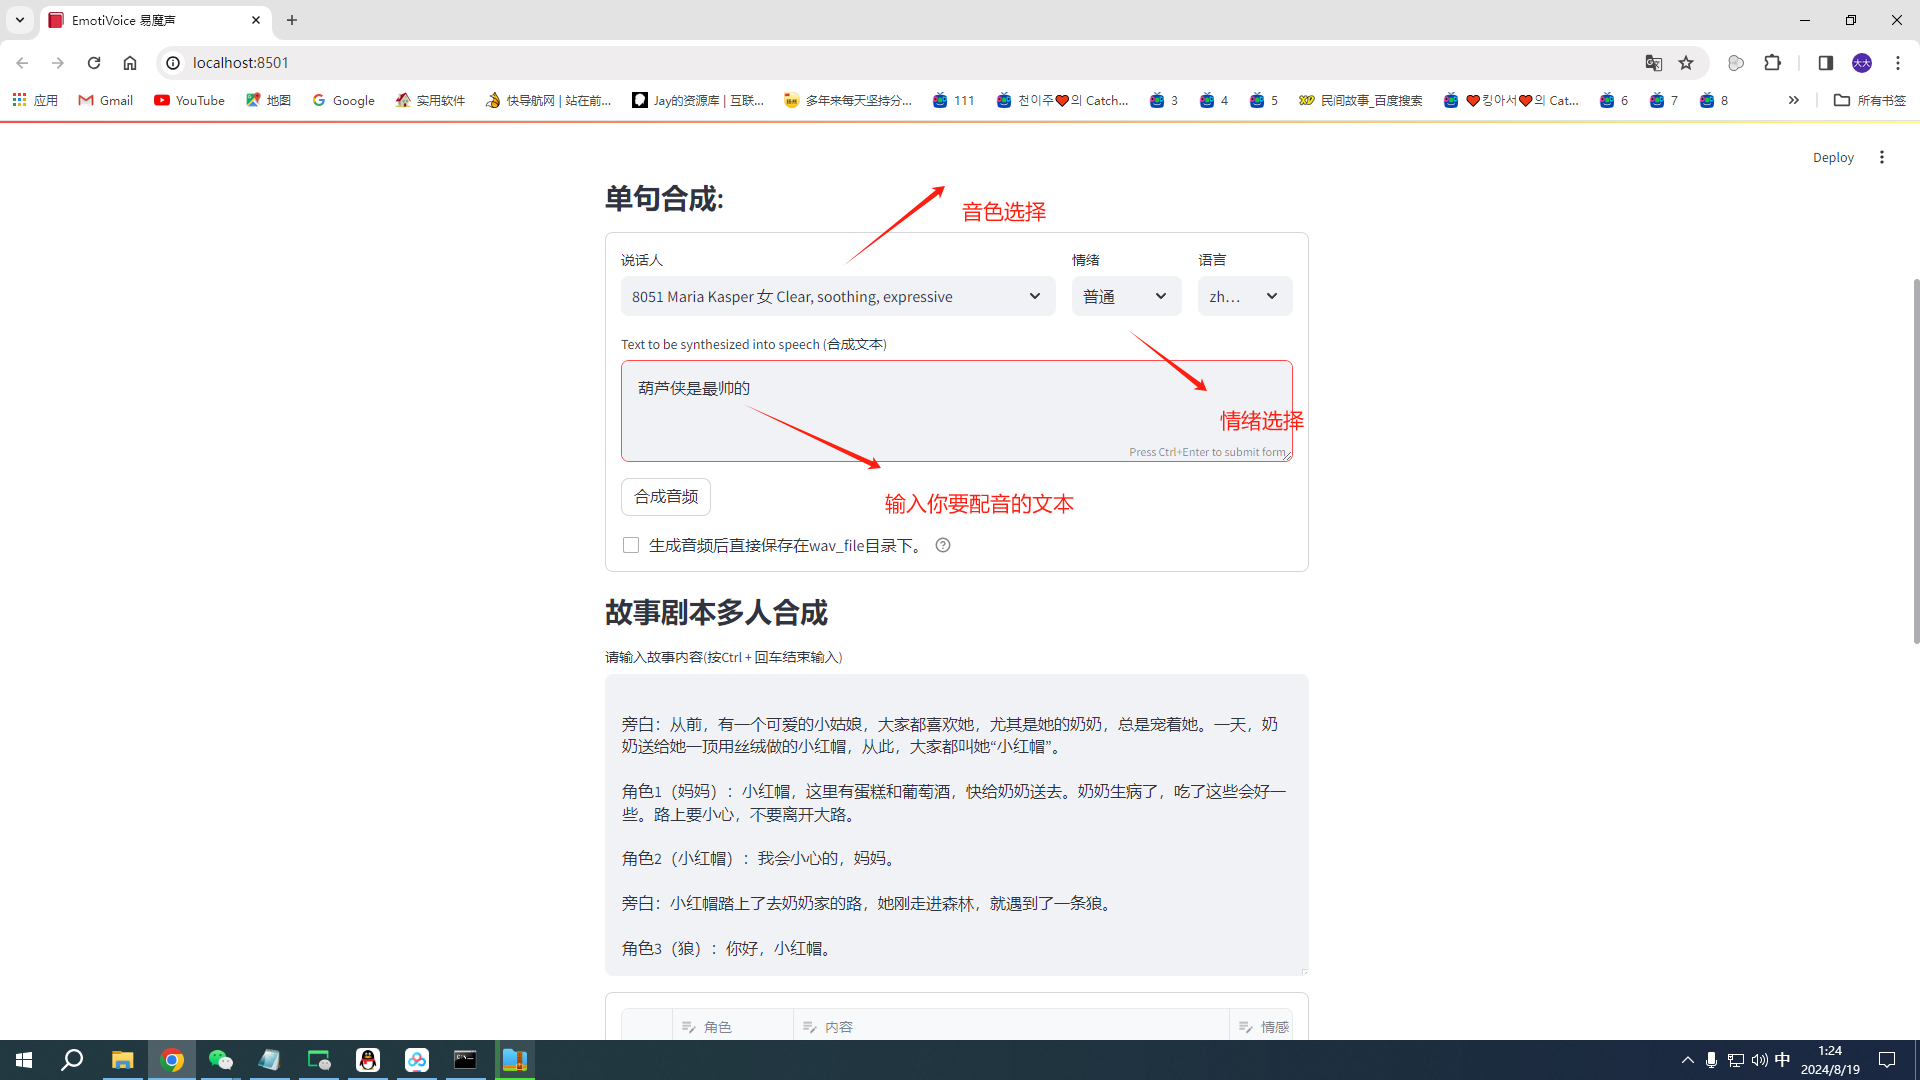Click the Google Translate icon in the address bar
The image size is (1920, 1080).
coord(1653,63)
